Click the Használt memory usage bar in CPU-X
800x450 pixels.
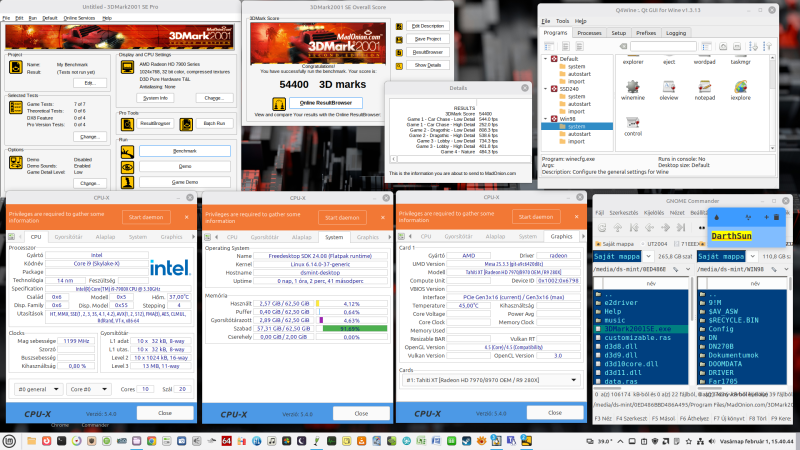click(352, 304)
